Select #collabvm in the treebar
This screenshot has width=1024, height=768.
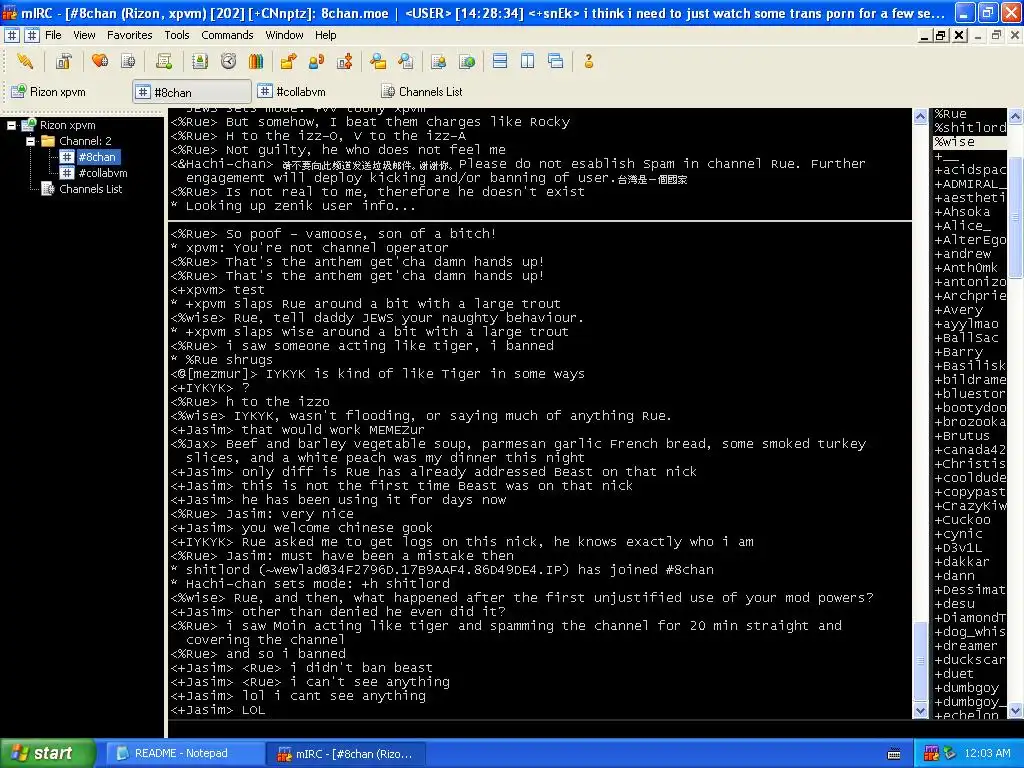pos(103,173)
